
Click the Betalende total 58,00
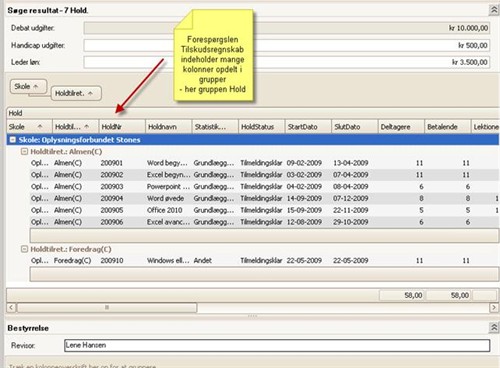[448, 295]
